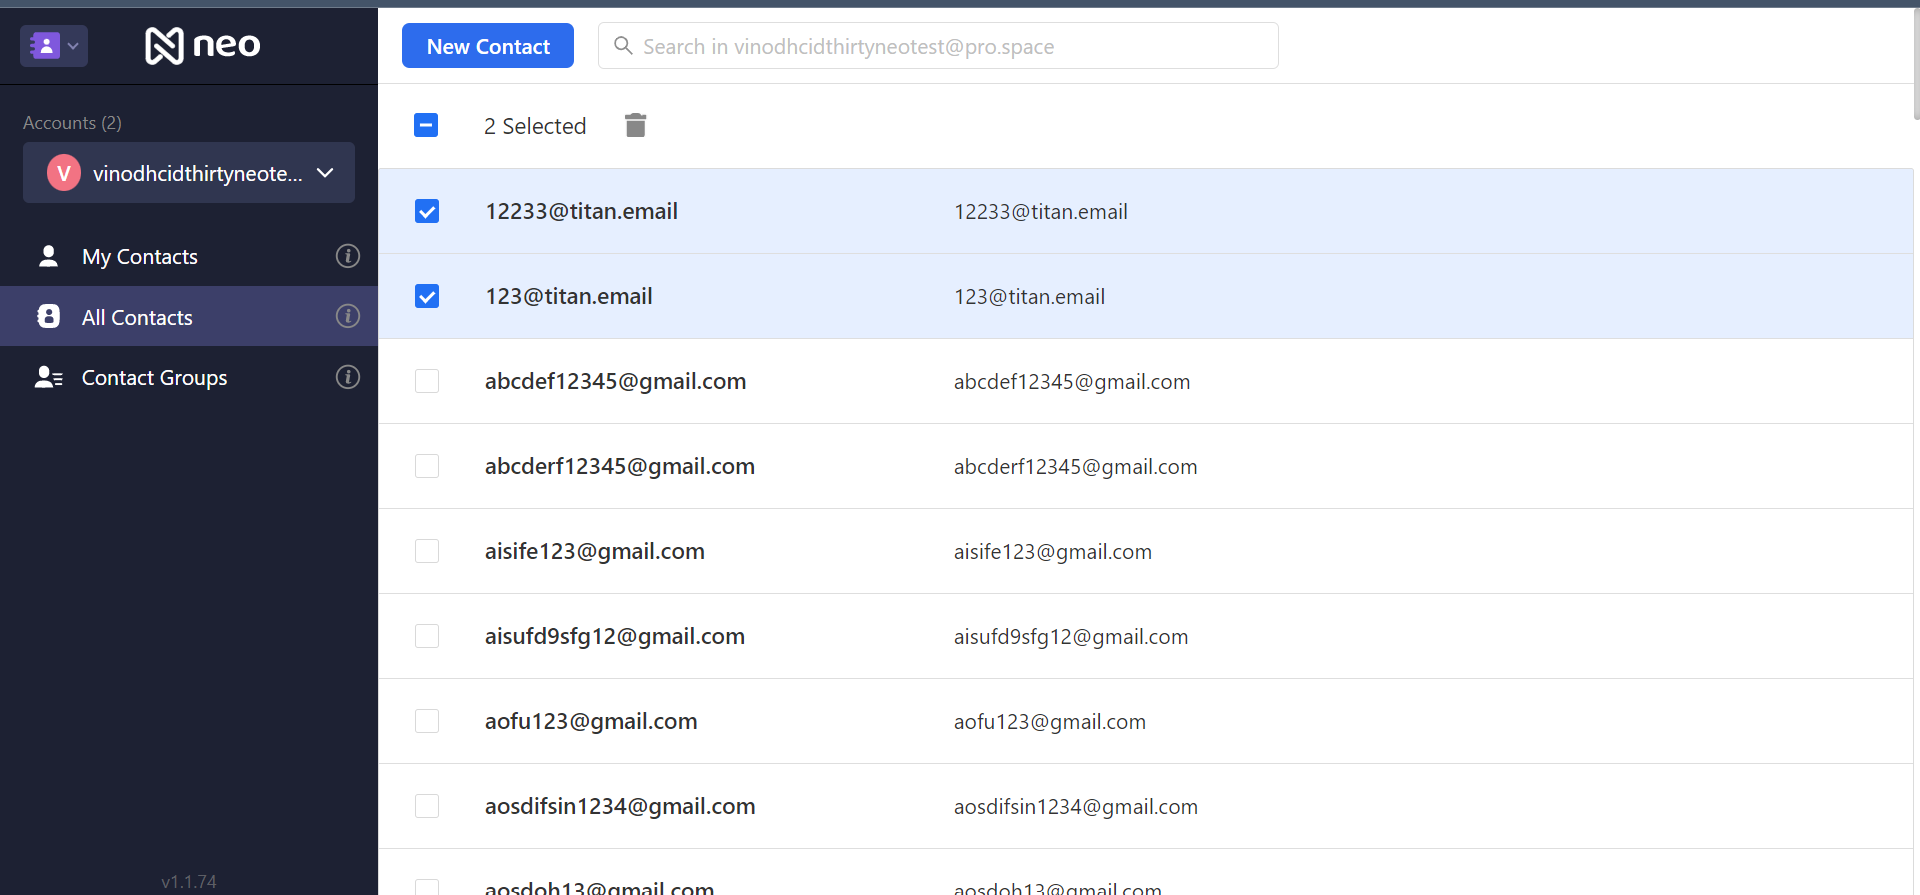This screenshot has height=895, width=1920.
Task: Open contact named abcdef12345@gmail.com
Action: click(x=615, y=381)
